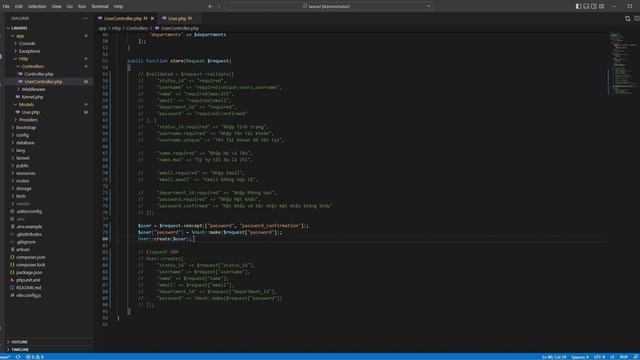The height and width of the screenshot is (360, 640).
Task: Toggle the bottom panel layout icon
Action: pyautogui.click(x=586, y=6)
